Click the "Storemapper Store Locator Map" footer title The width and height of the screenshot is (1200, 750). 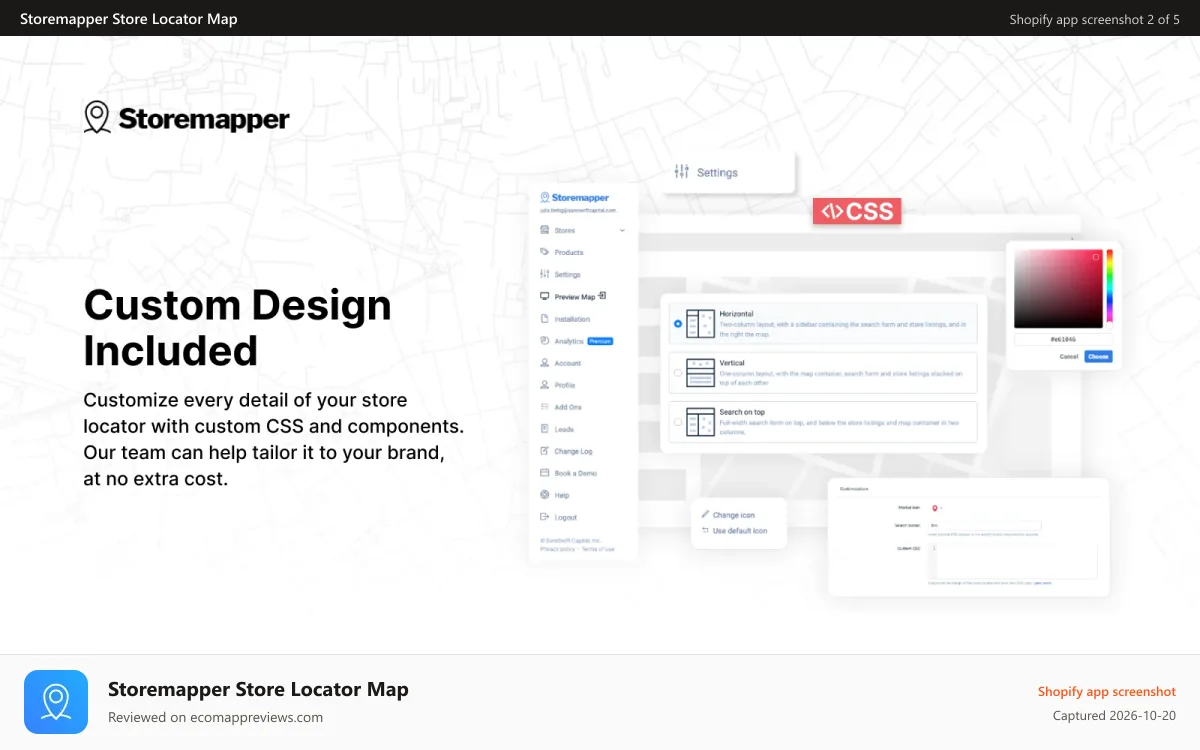(x=258, y=689)
